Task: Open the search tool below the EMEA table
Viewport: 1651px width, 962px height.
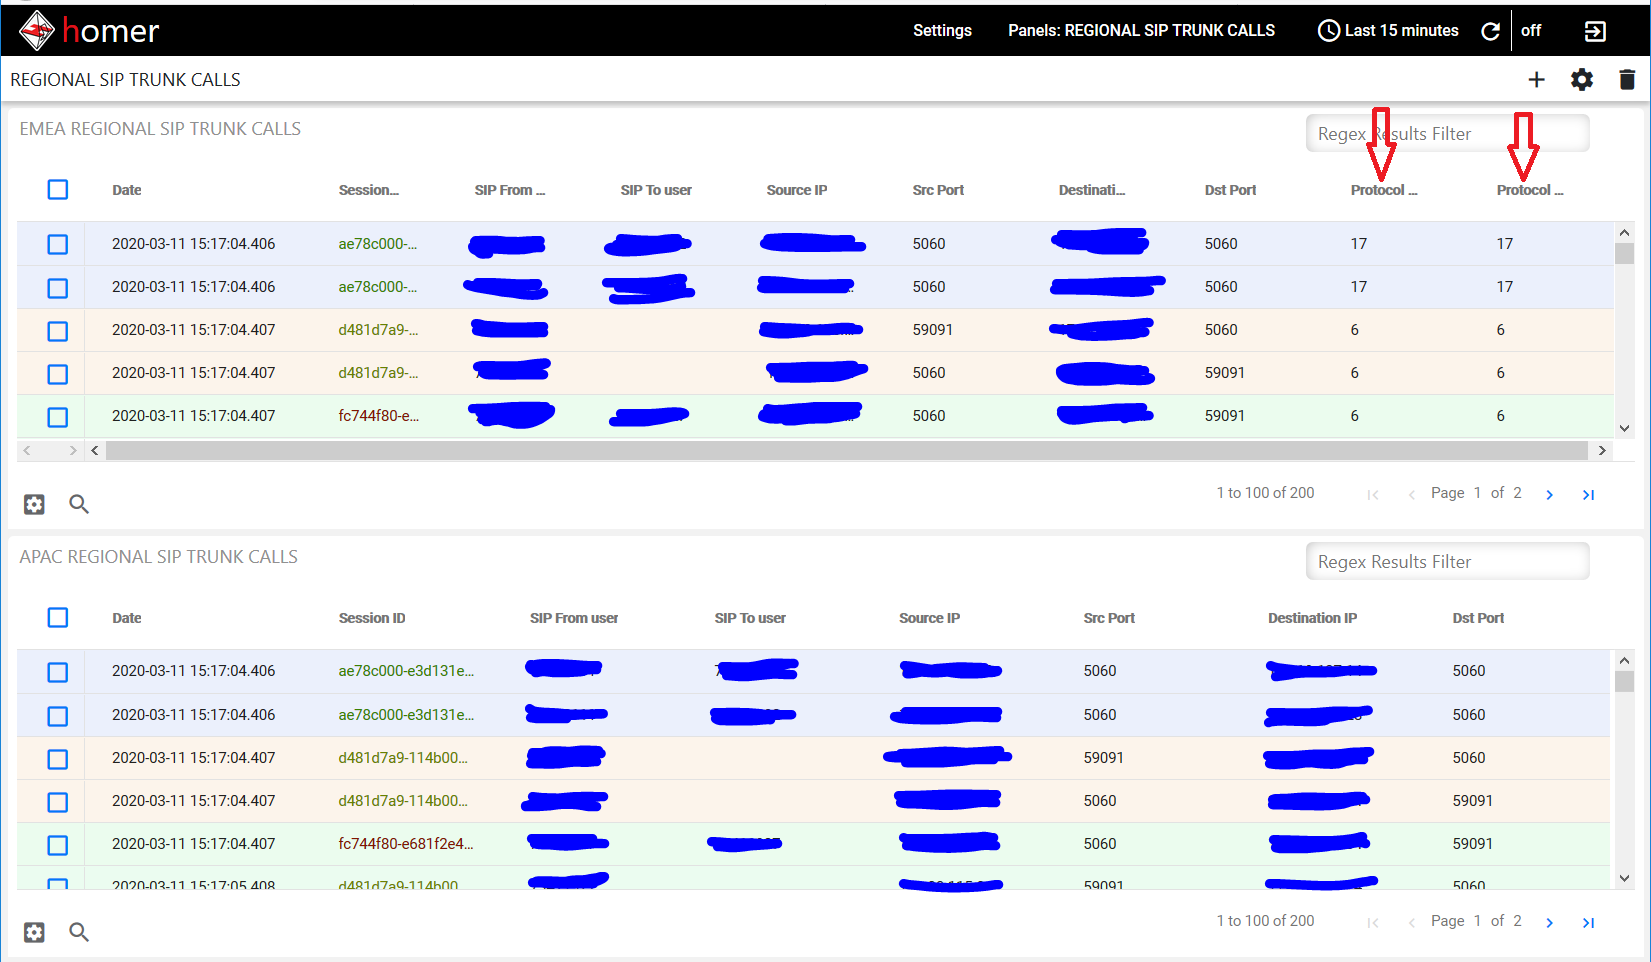Action: click(79, 504)
